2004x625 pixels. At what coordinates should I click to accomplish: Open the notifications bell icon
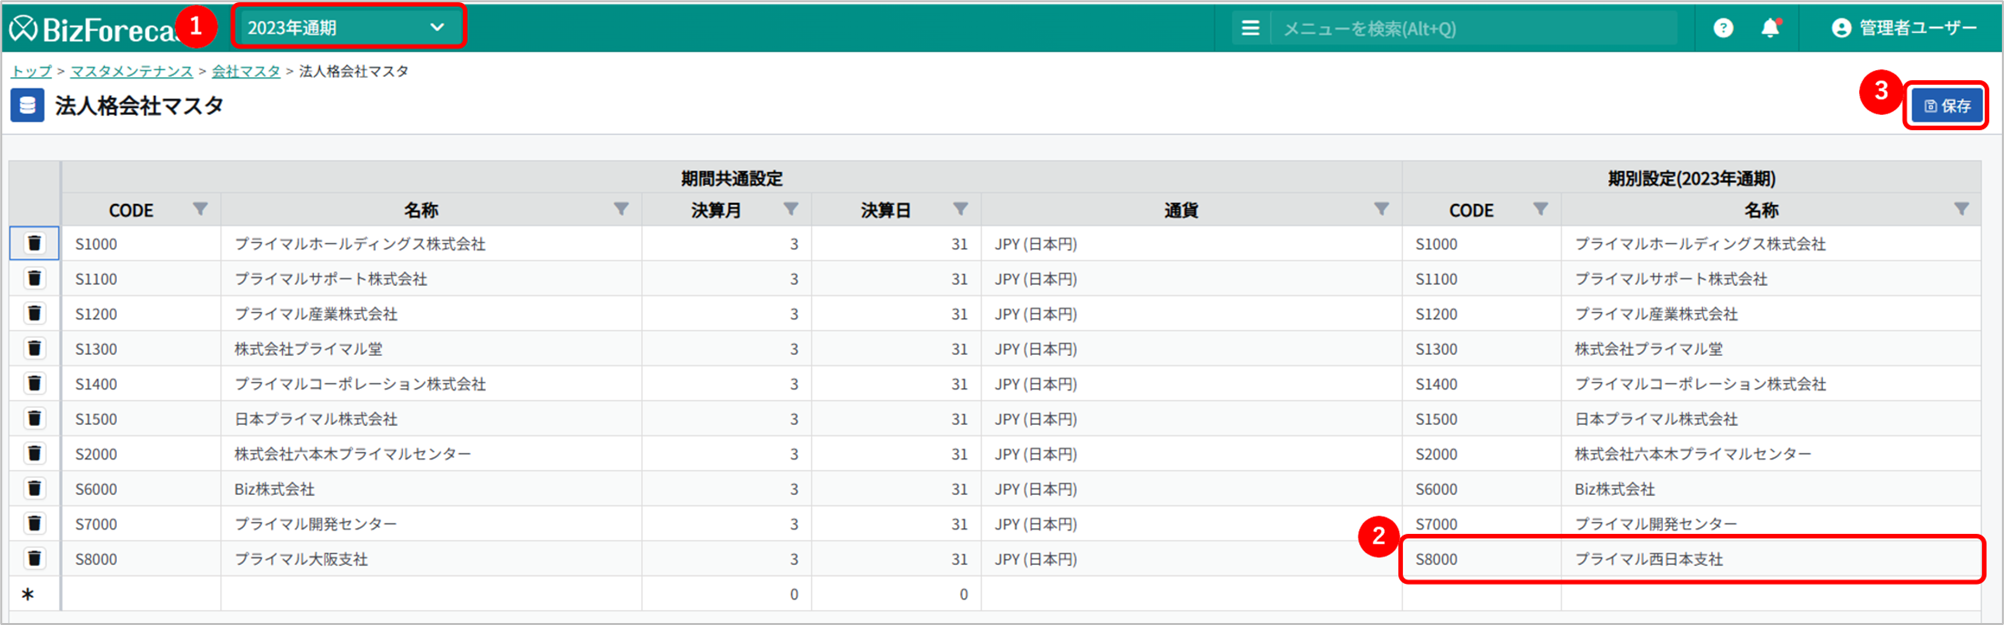pos(1770,28)
